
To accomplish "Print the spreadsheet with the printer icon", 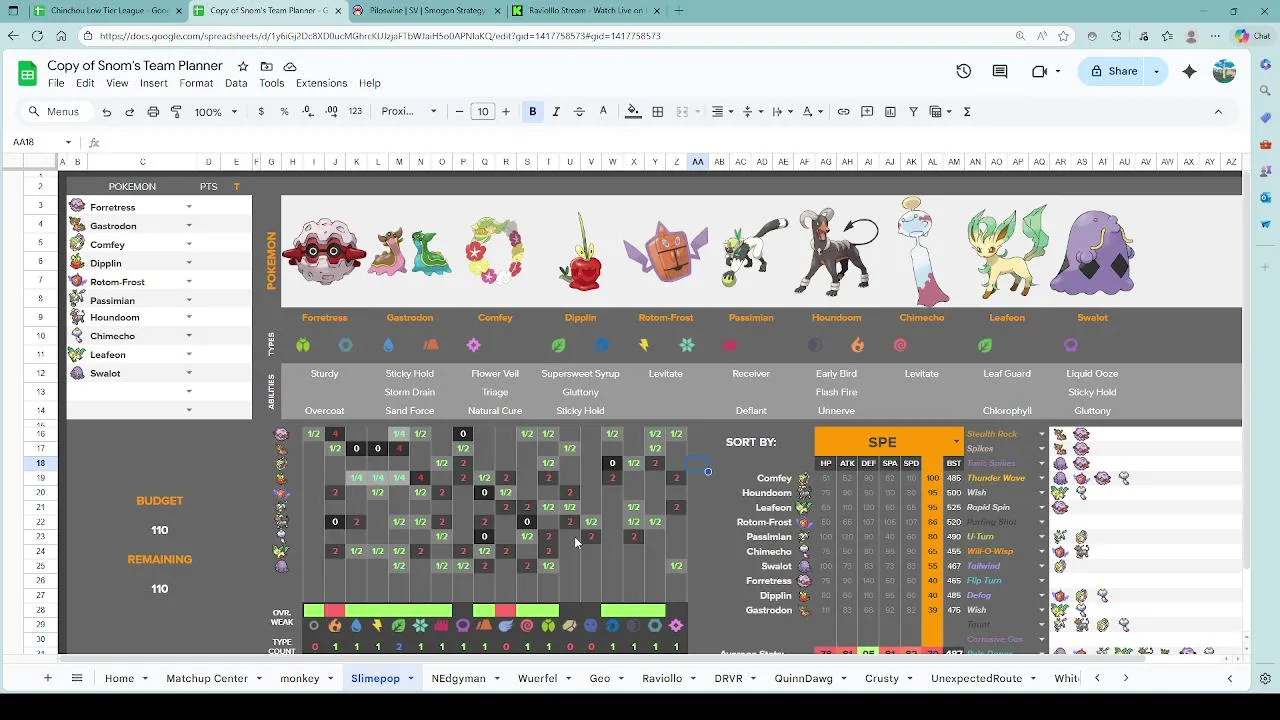I will tap(153, 112).
